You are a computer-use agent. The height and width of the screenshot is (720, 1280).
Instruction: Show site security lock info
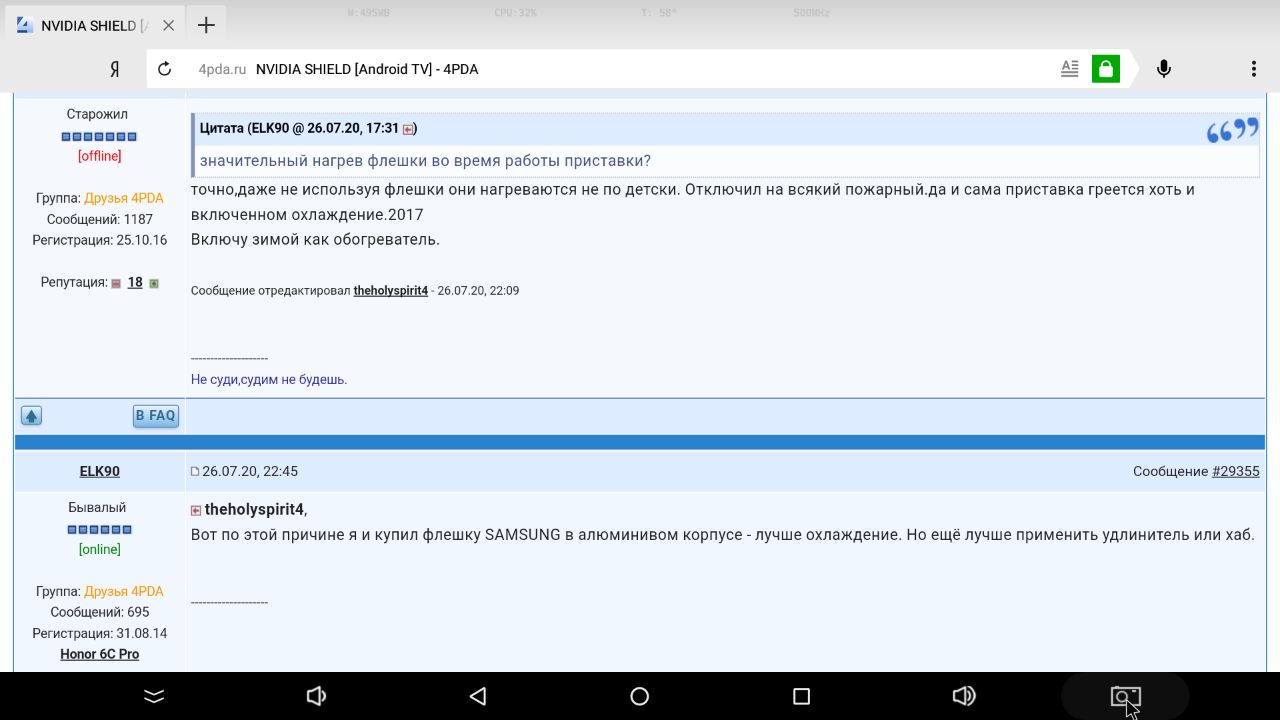coord(1105,69)
